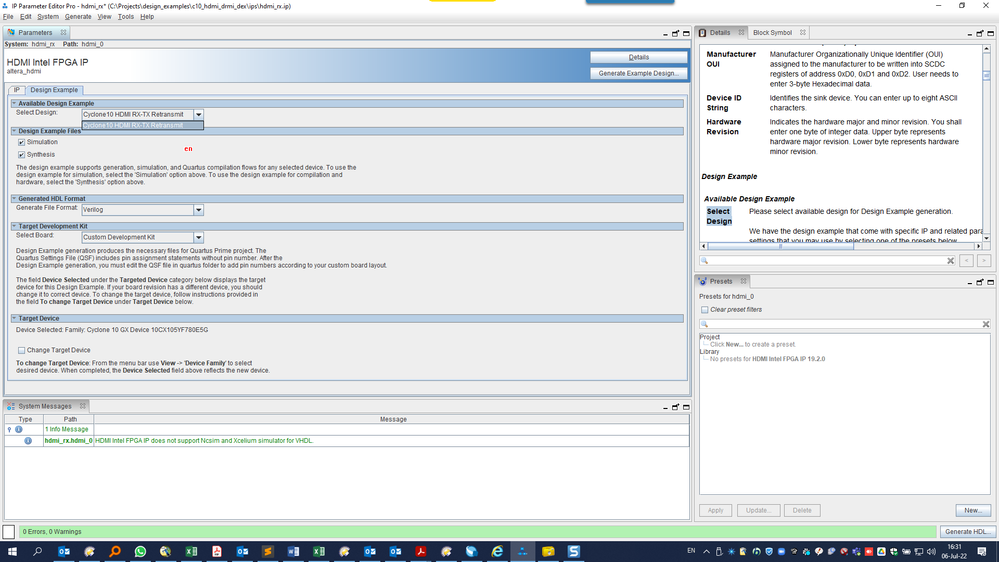This screenshot has height=562, width=999.
Task: Click the white square icon in status bar
Action: 9,531
